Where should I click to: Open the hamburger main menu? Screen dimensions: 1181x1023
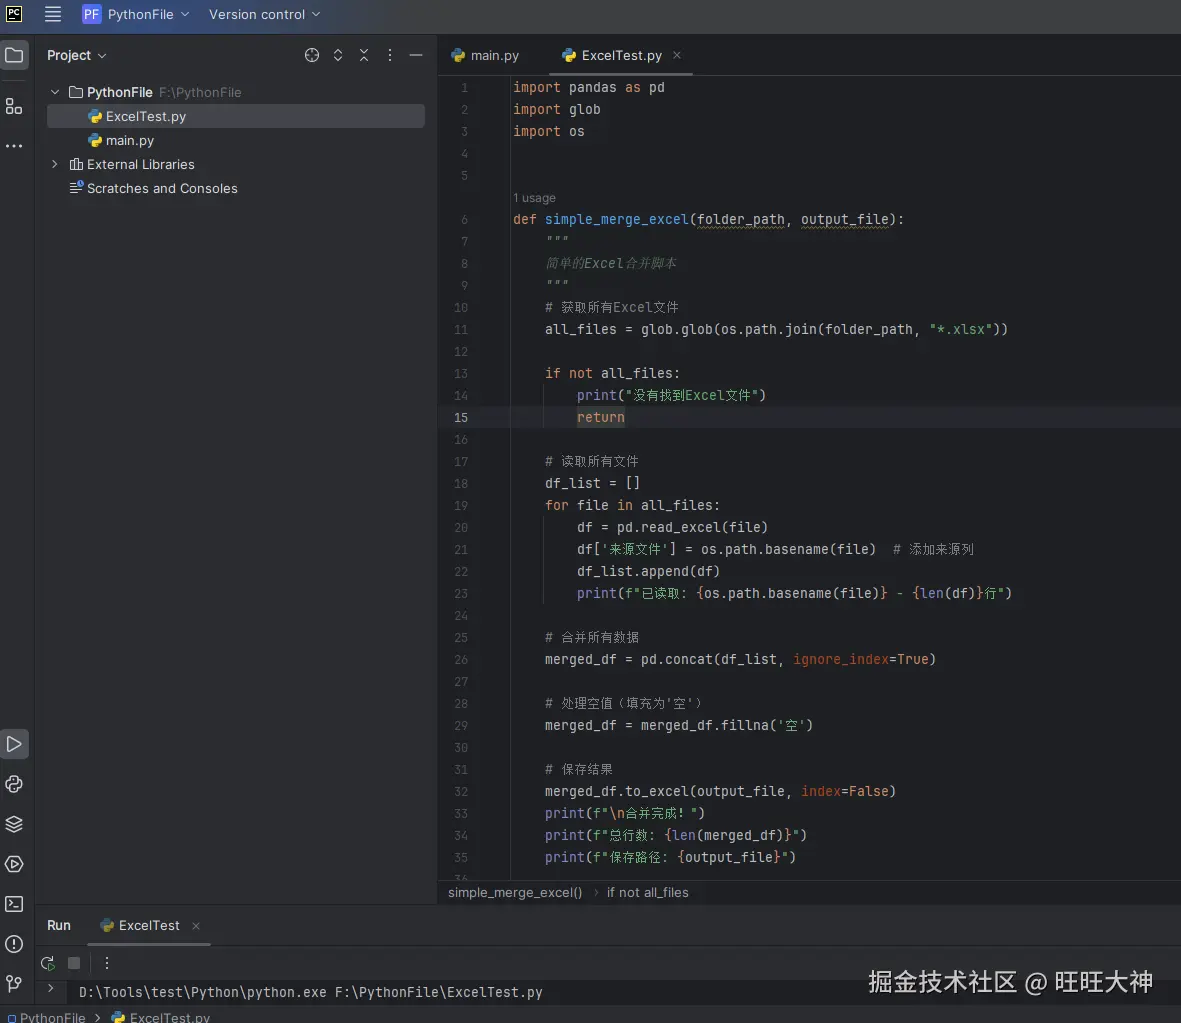pos(53,14)
